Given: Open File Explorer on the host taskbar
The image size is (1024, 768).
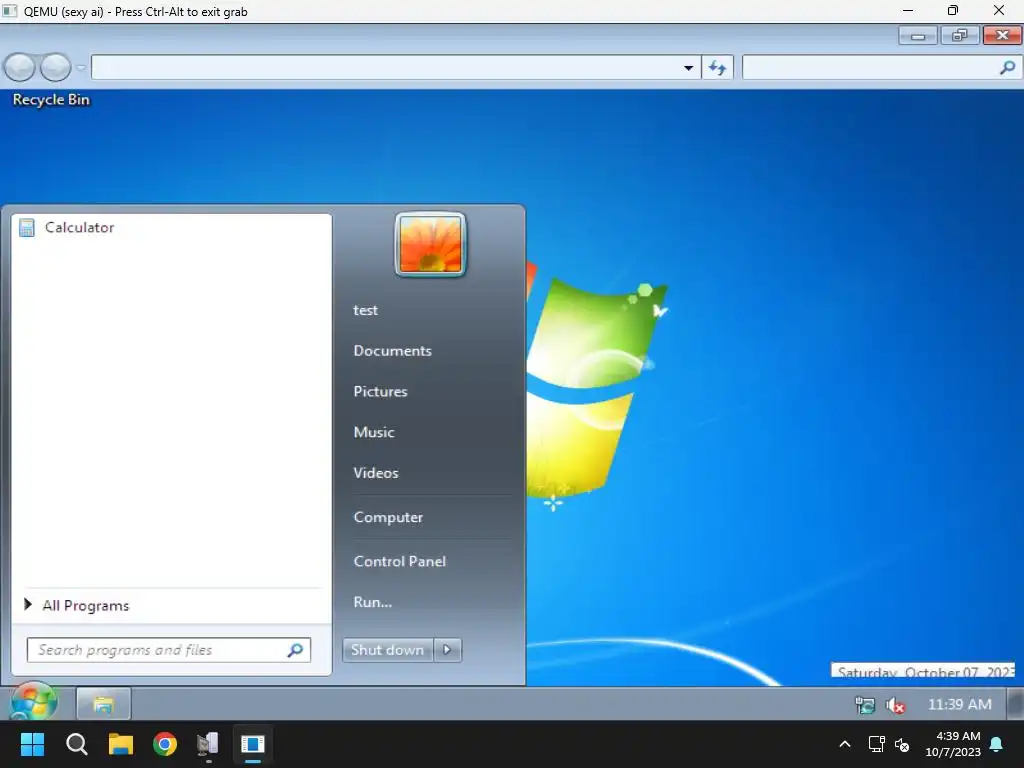Looking at the screenshot, I should click(121, 744).
